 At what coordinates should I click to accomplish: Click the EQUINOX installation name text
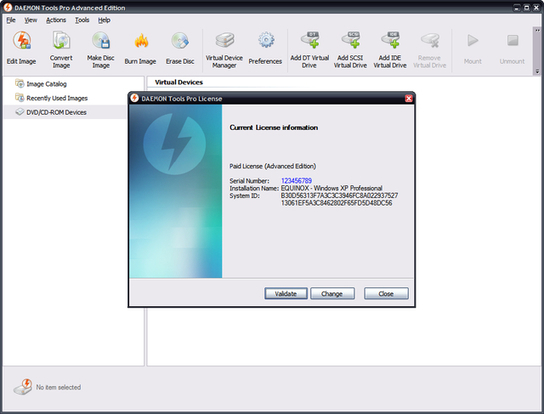tap(331, 188)
